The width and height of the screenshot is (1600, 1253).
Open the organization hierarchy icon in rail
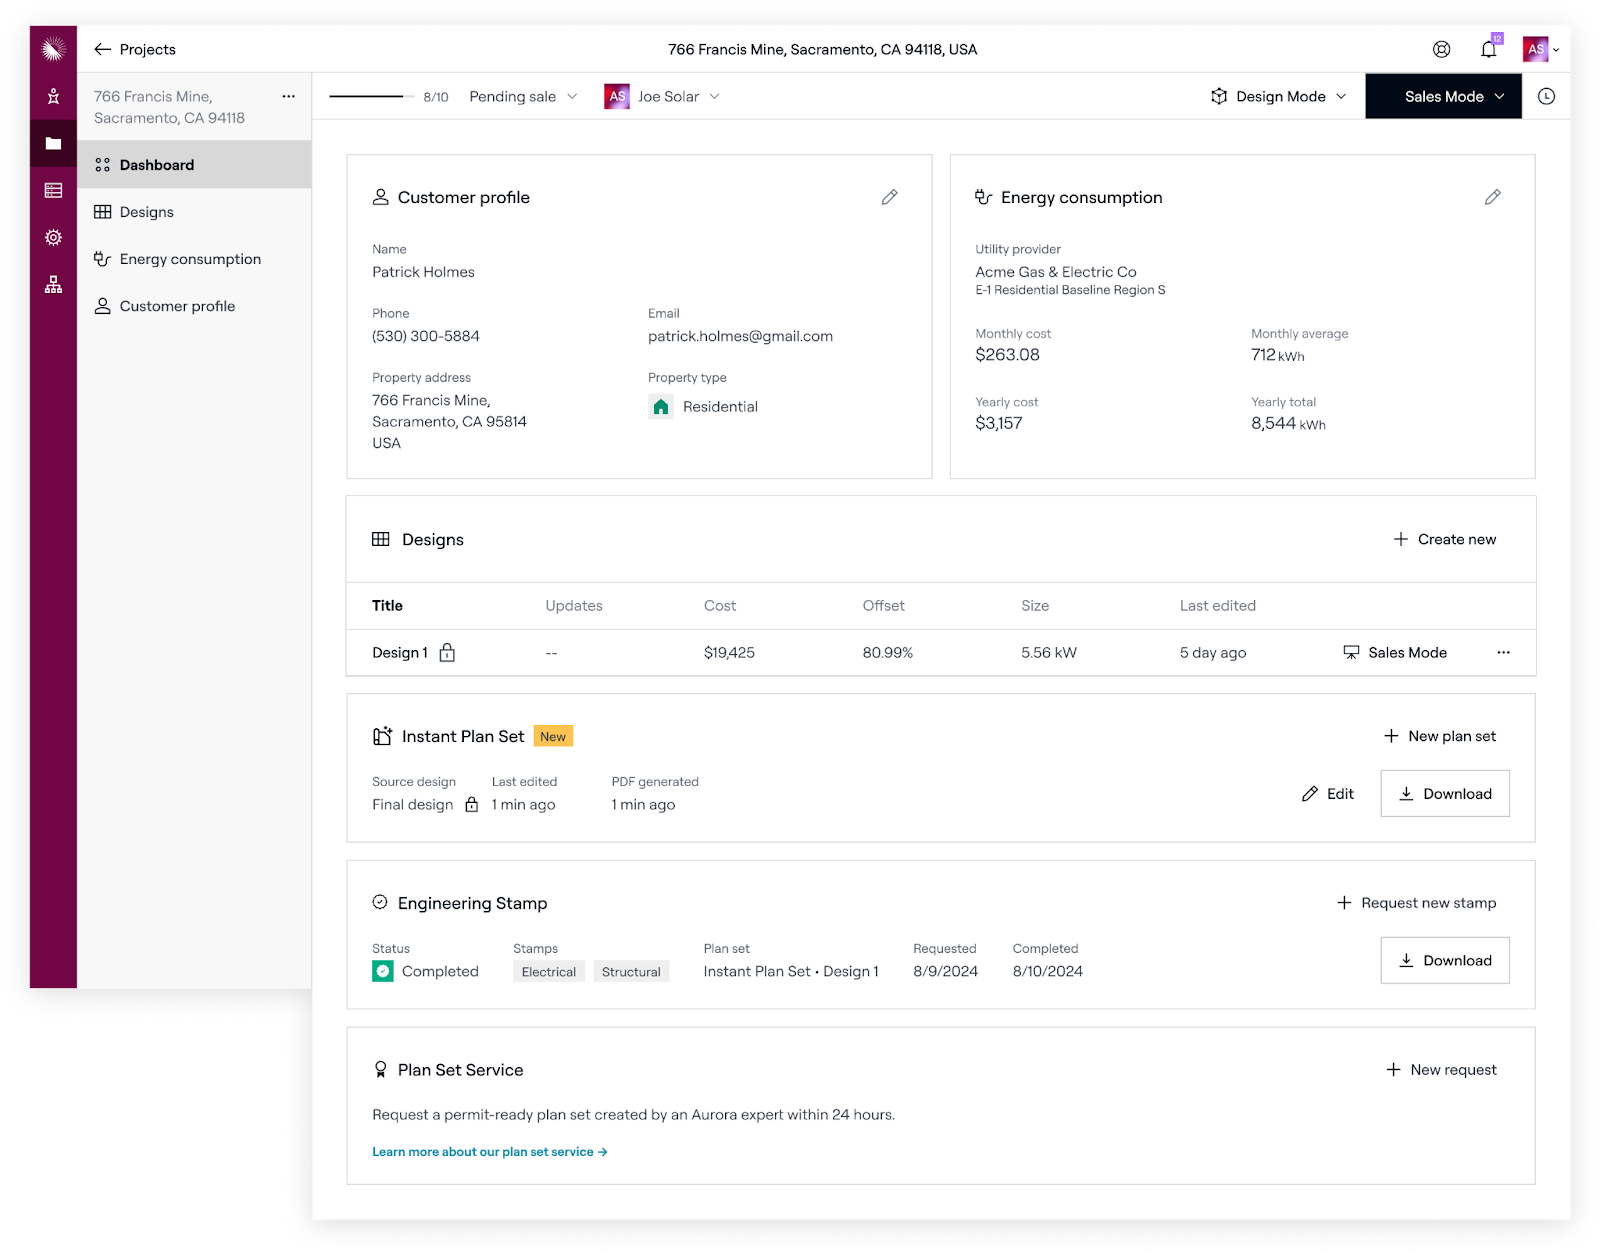coord(53,285)
